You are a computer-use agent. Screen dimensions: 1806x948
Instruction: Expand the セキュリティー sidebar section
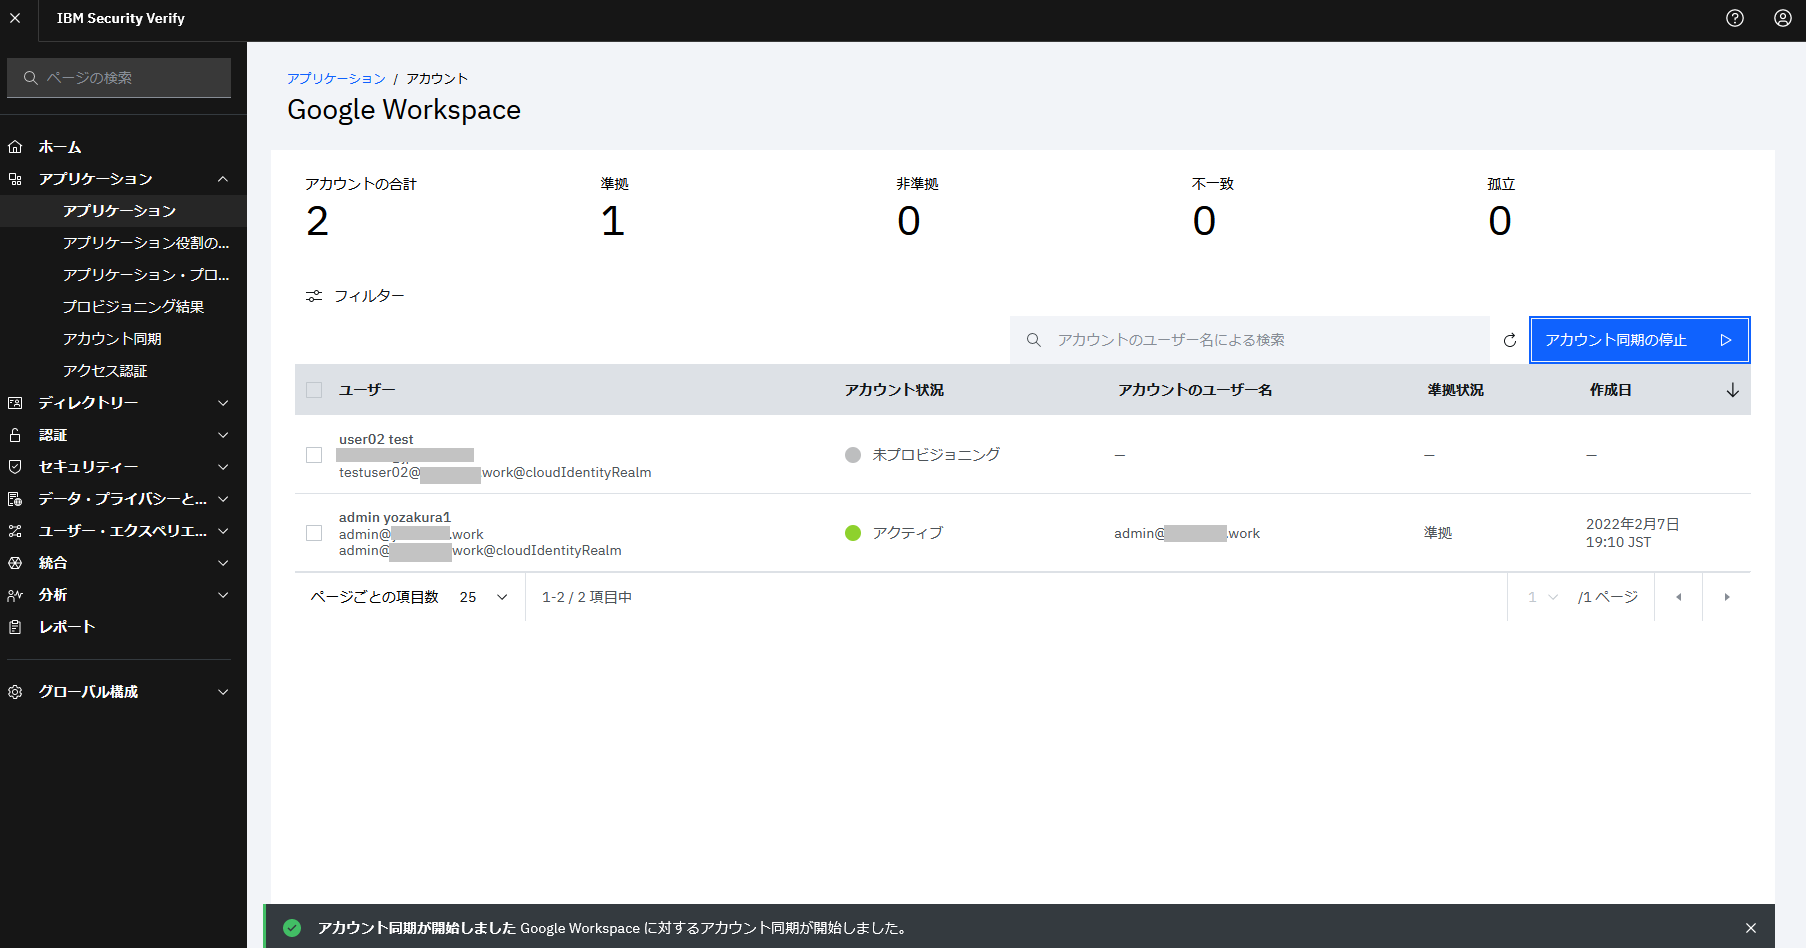click(223, 467)
